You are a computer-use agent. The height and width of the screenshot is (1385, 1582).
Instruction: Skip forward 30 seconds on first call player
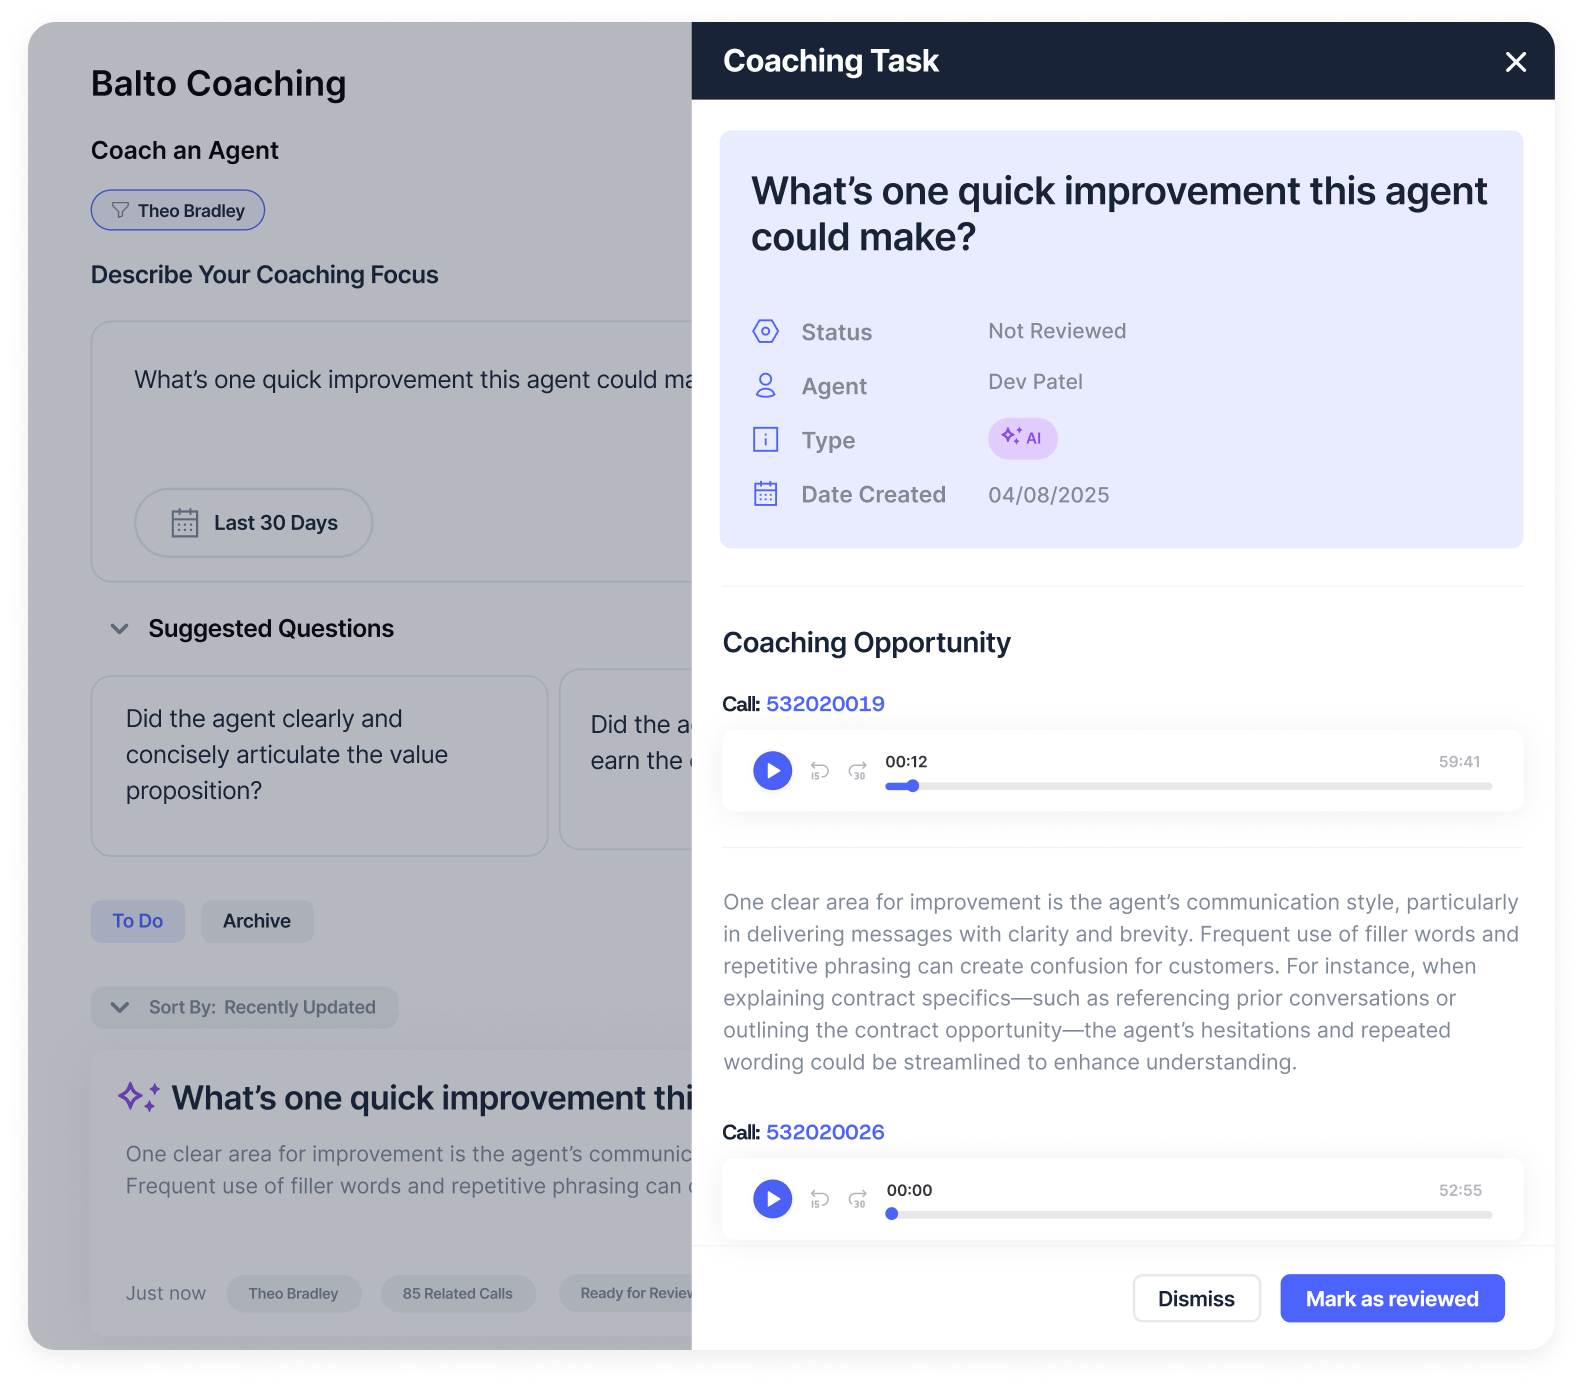tap(857, 770)
